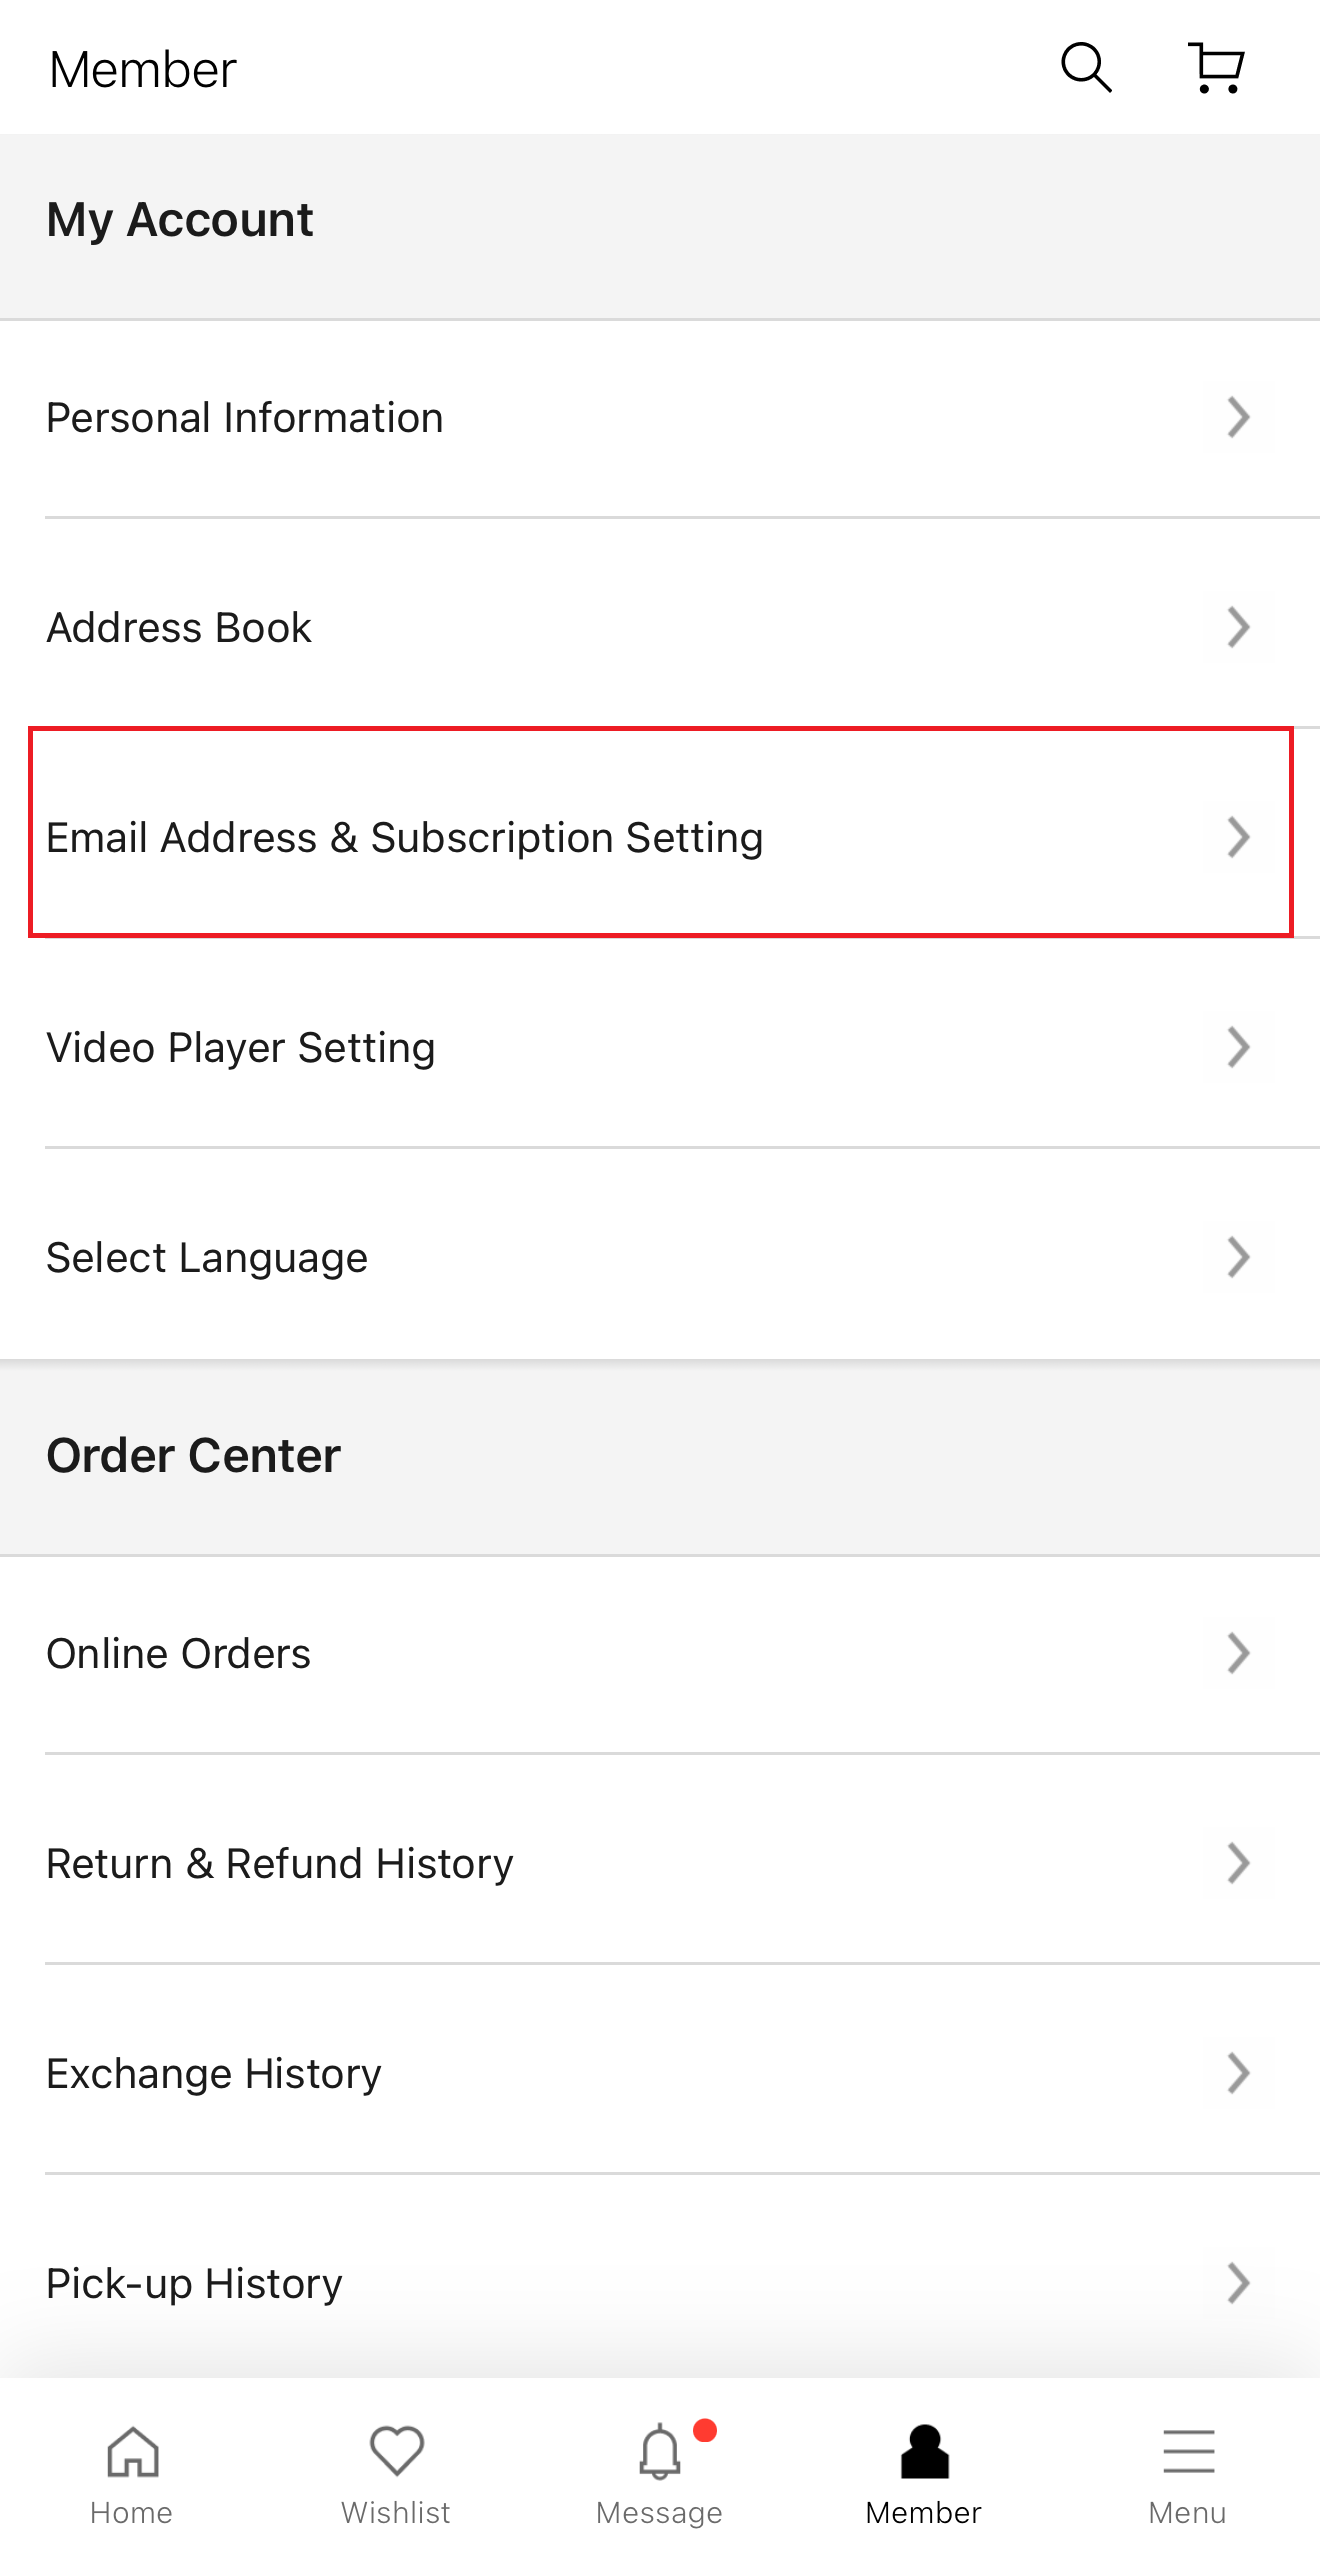Expand Video Player Setting chevron
The image size is (1320, 2568).
click(x=1238, y=1048)
